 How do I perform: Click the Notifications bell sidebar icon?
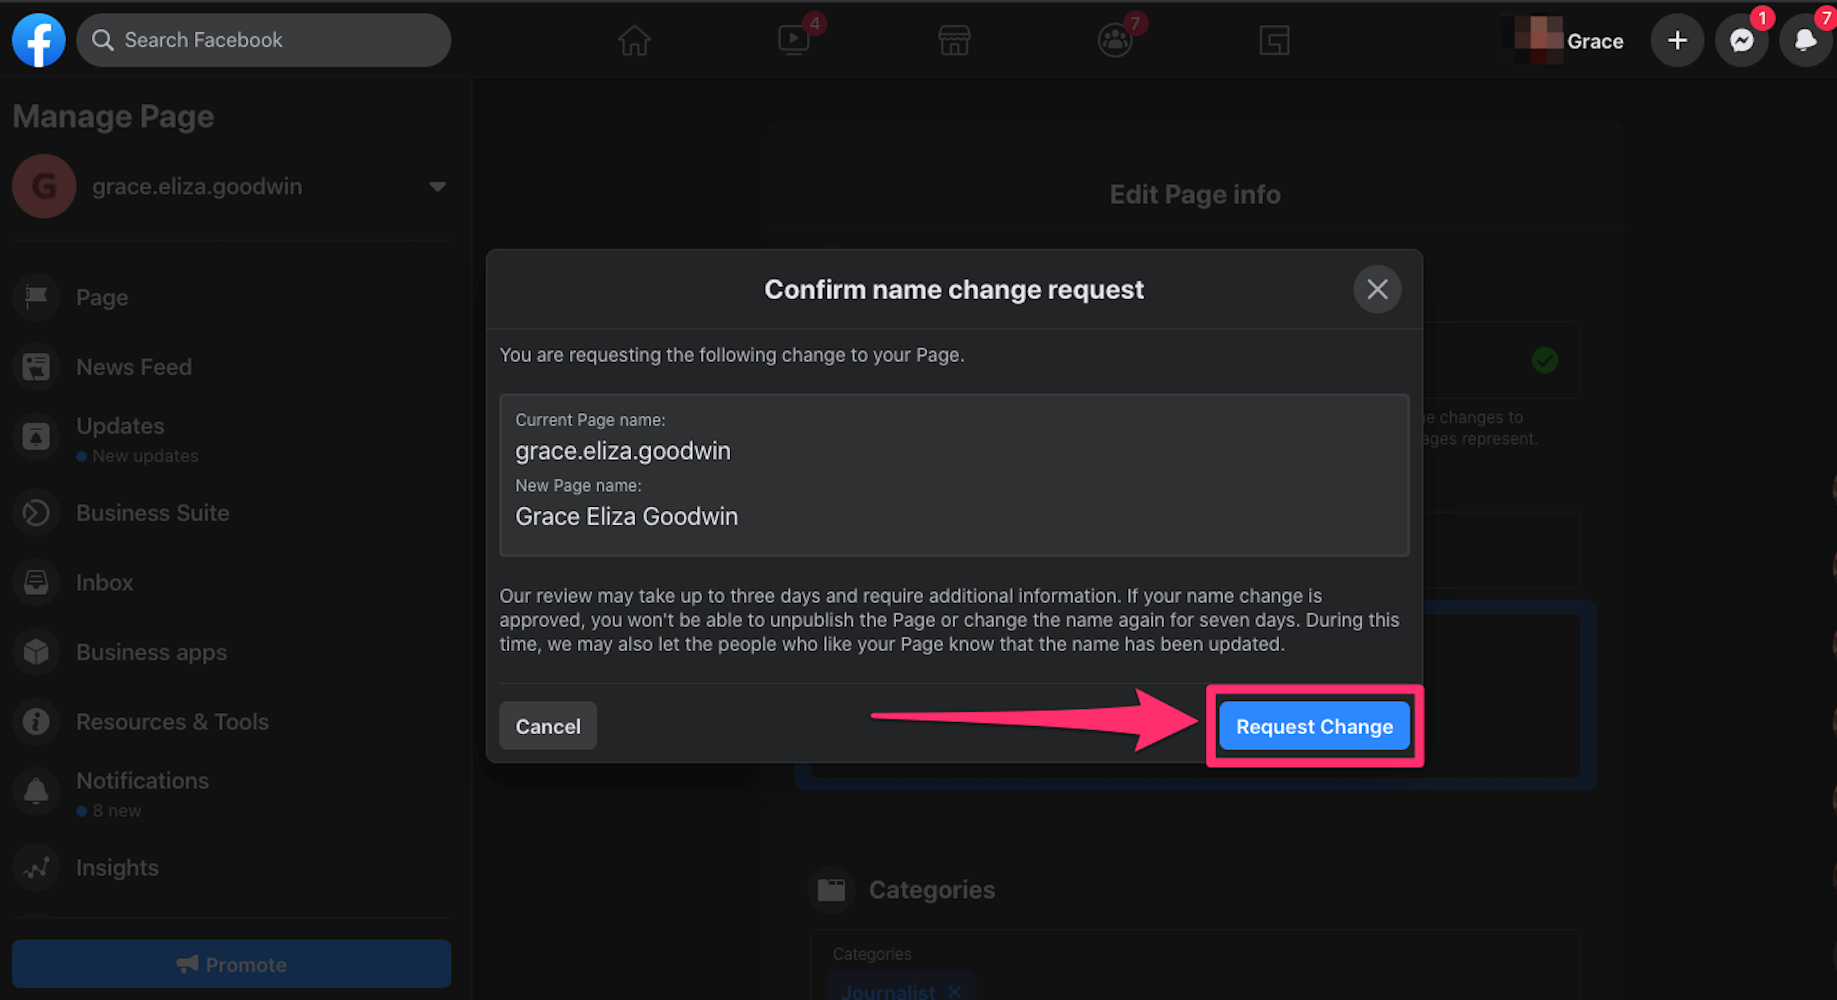pyautogui.click(x=36, y=791)
